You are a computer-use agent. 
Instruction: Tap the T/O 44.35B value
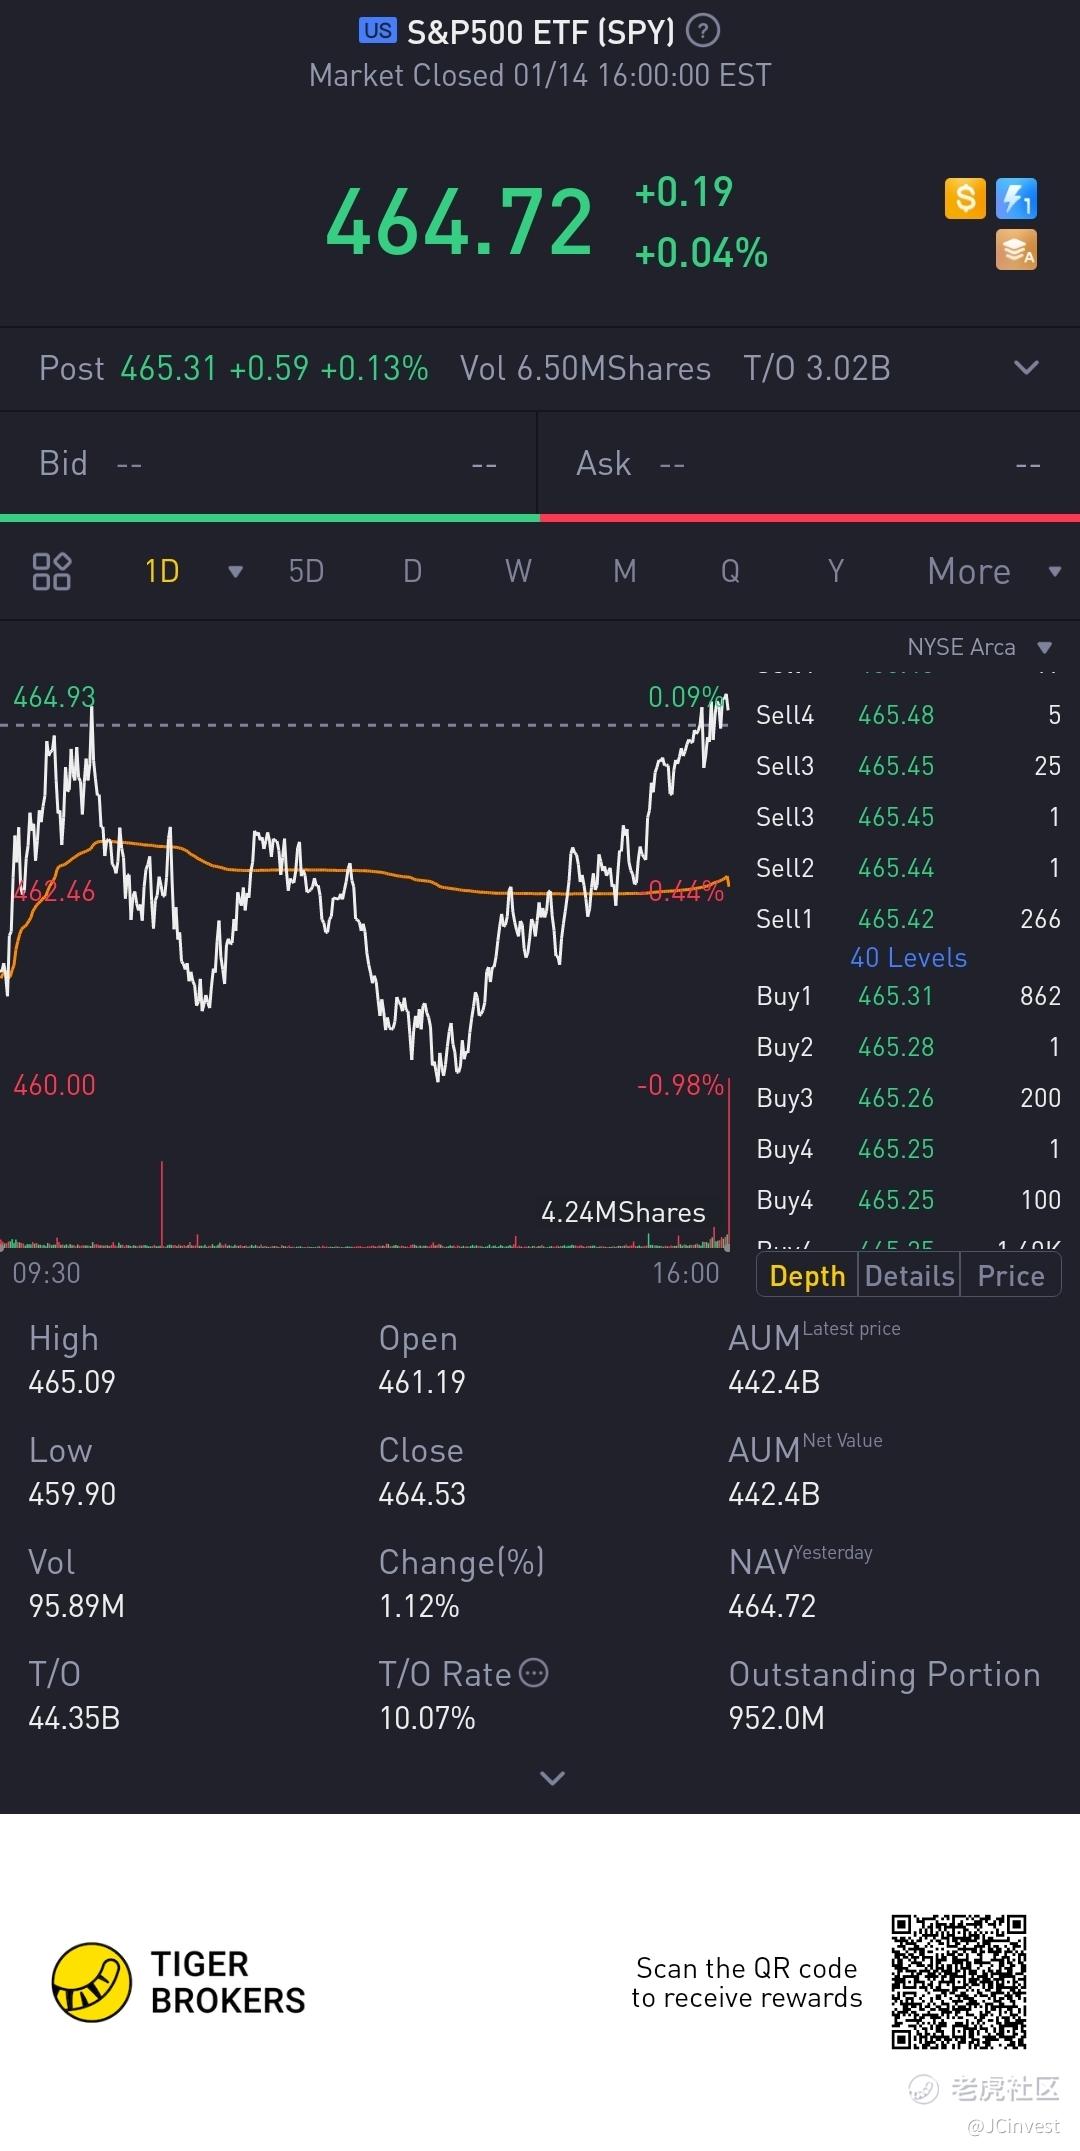click(x=74, y=1718)
